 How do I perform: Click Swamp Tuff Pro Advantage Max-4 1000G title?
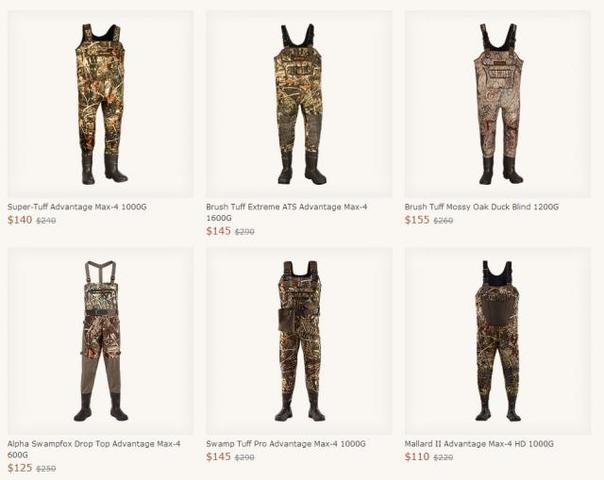point(286,444)
